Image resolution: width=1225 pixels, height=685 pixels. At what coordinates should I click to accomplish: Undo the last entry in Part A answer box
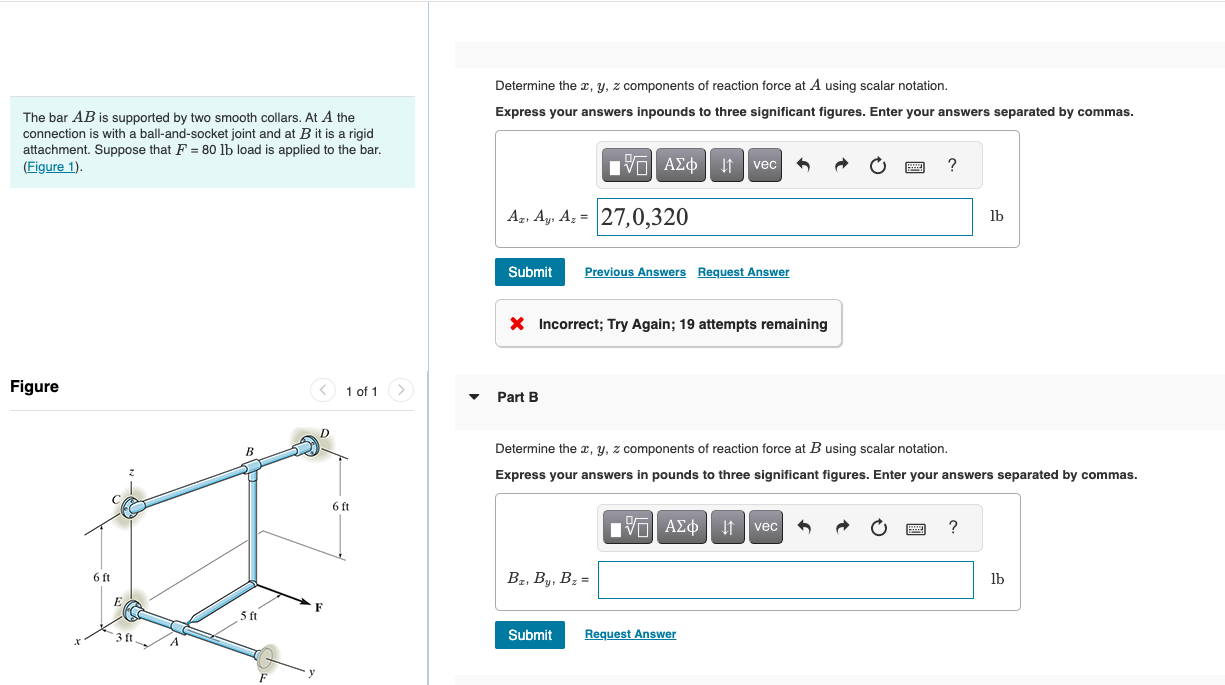[806, 164]
